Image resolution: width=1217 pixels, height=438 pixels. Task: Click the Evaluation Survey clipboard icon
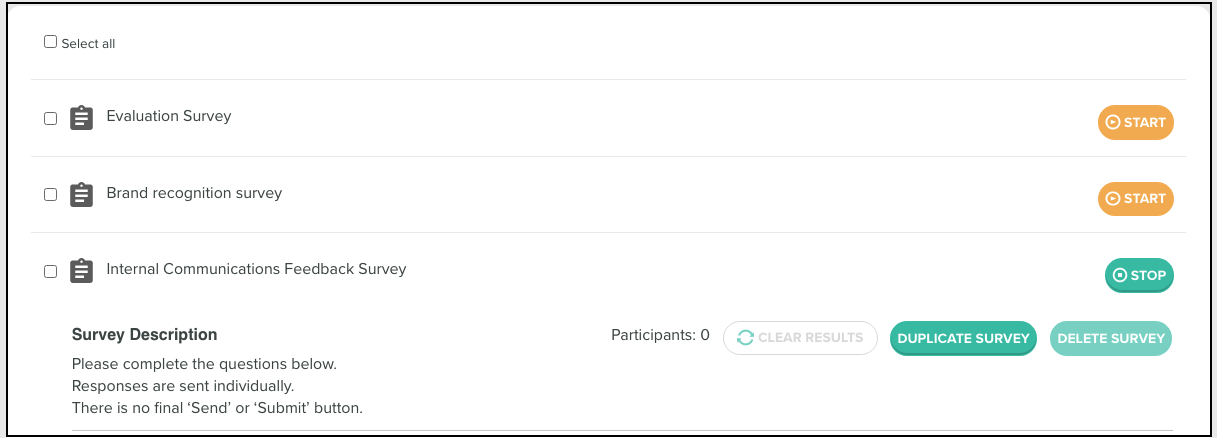click(81, 118)
